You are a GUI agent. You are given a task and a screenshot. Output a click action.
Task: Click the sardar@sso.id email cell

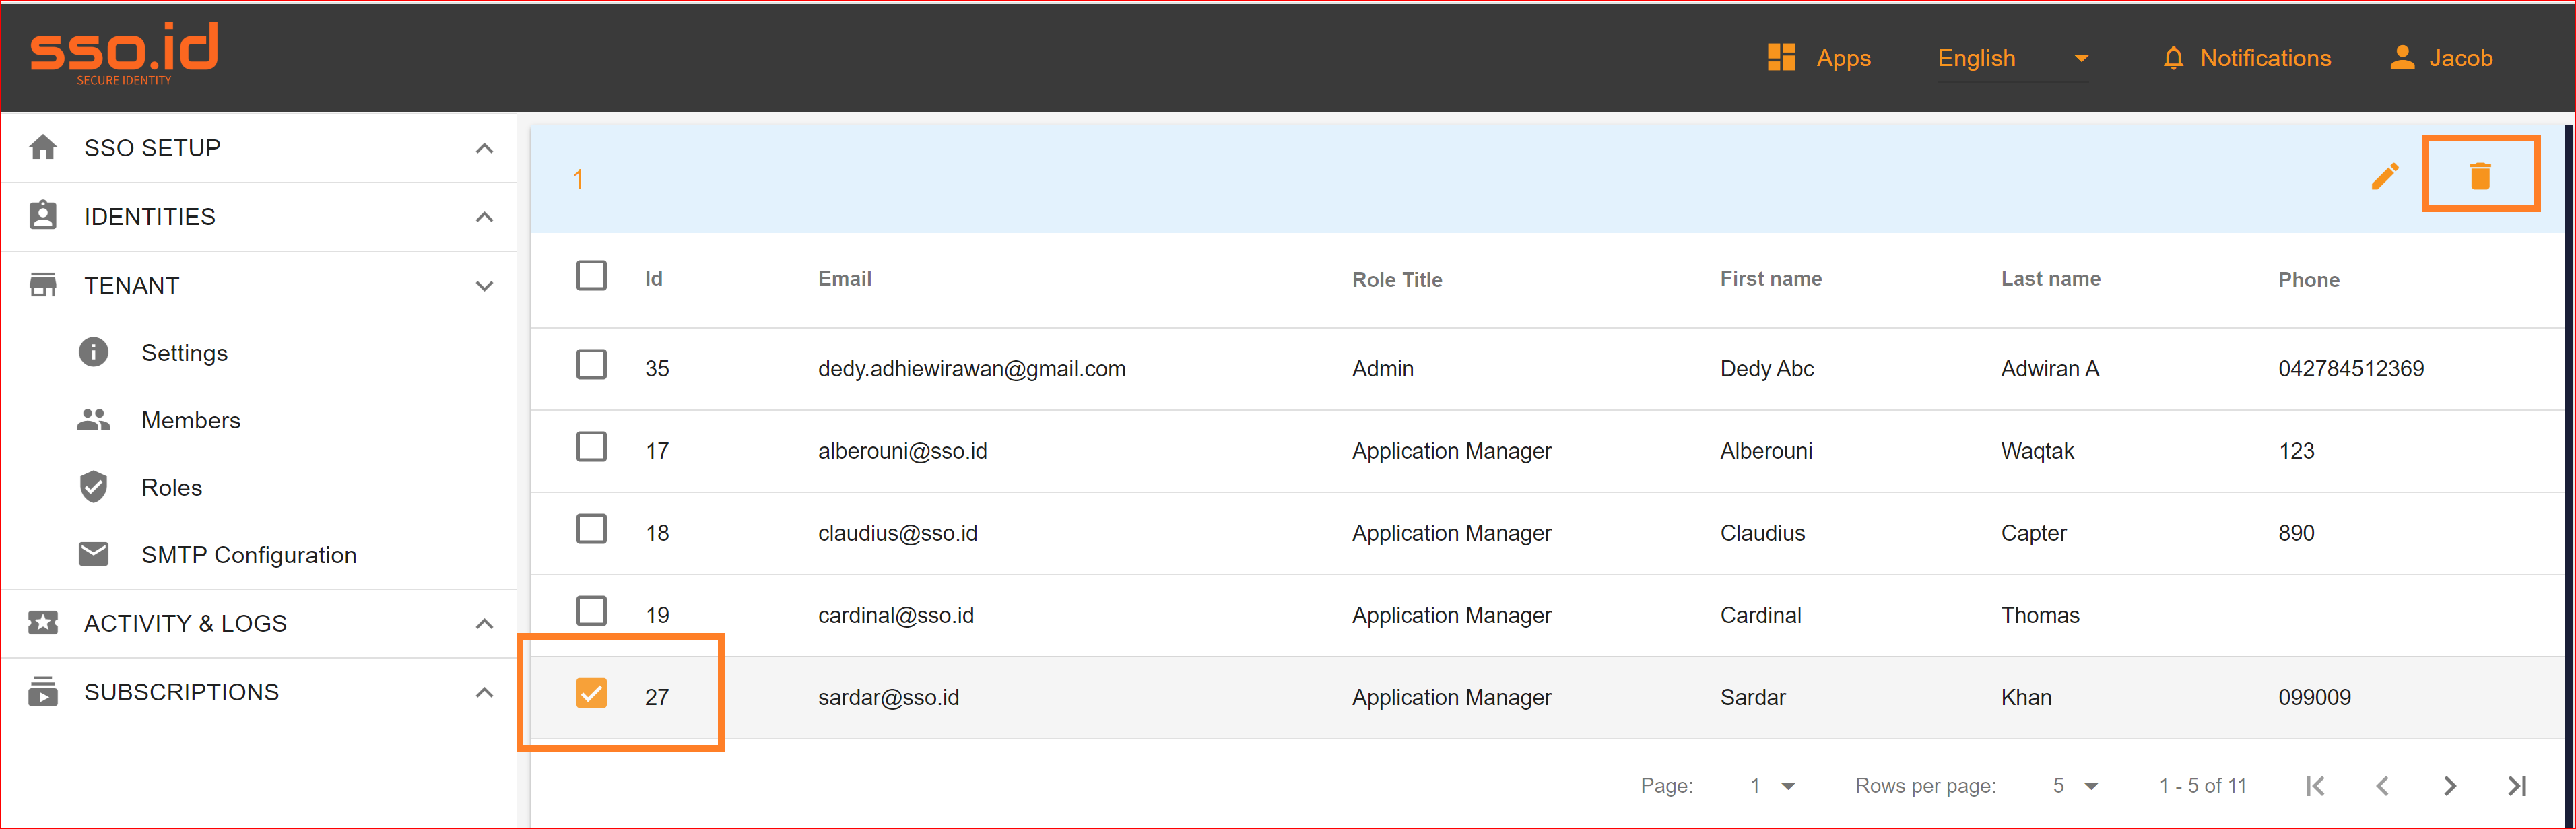[888, 698]
